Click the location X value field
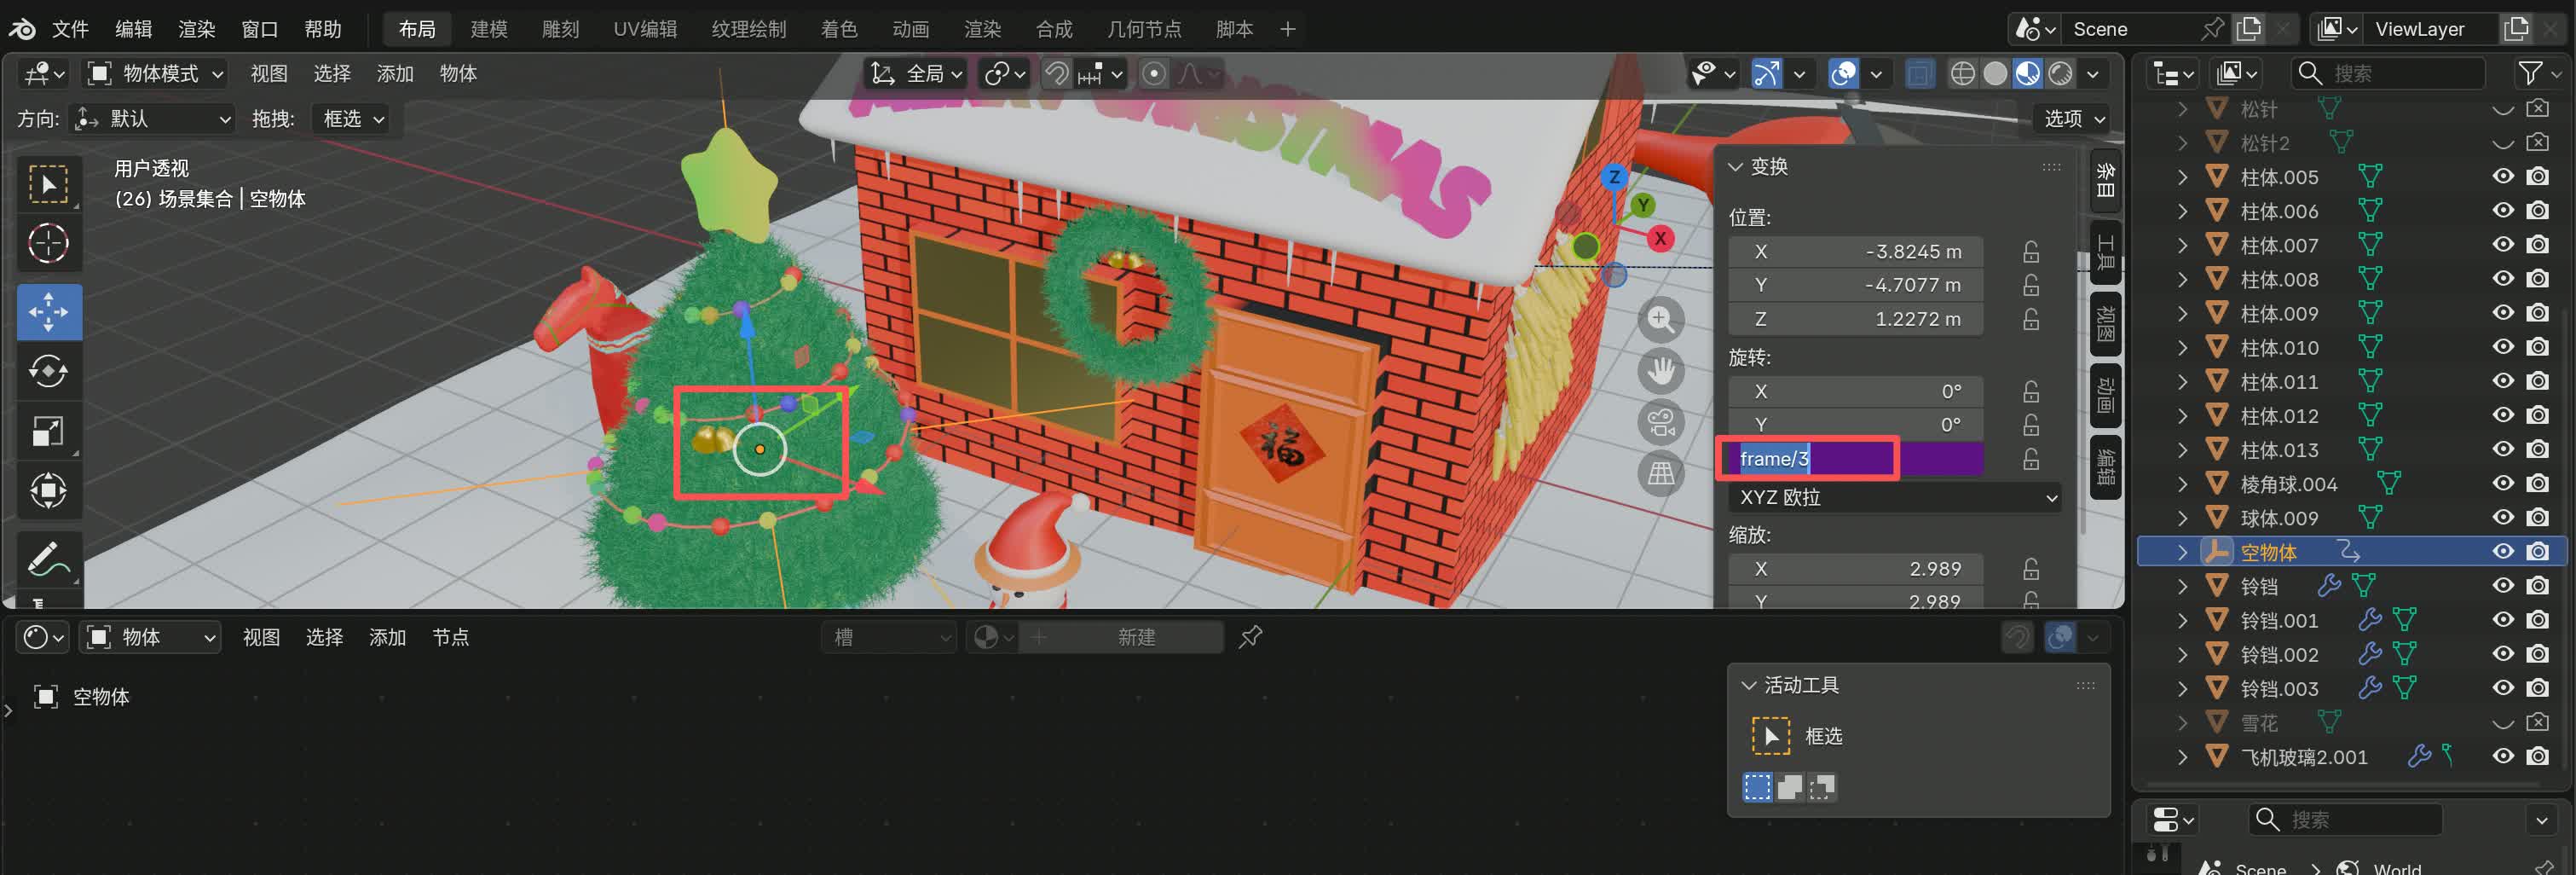The width and height of the screenshot is (2576, 875). (1855, 251)
